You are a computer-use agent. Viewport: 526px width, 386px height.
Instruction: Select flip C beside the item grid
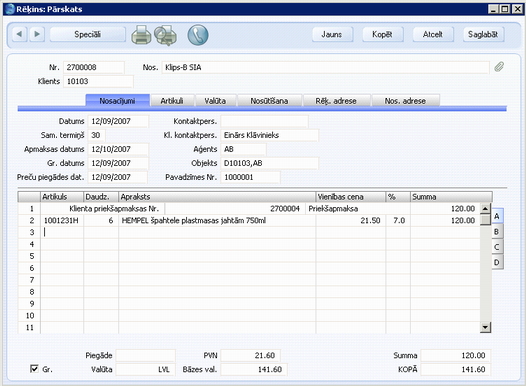pyautogui.click(x=496, y=247)
